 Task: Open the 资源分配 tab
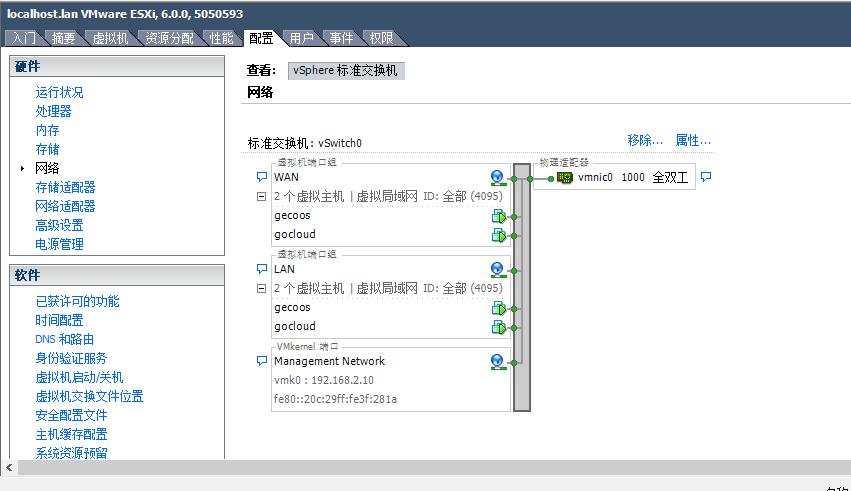coord(169,38)
